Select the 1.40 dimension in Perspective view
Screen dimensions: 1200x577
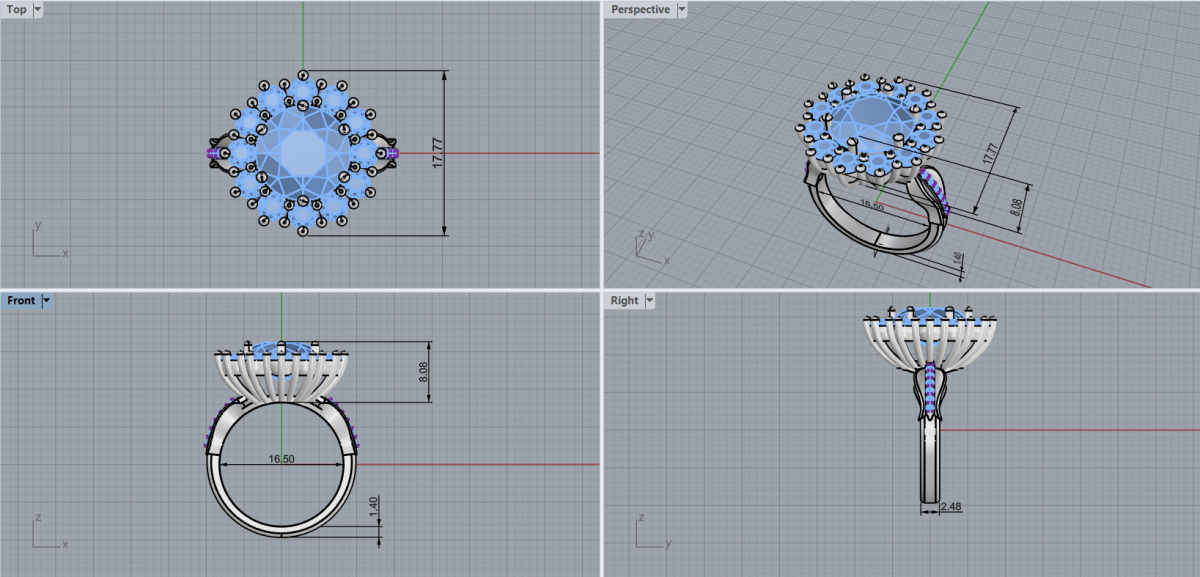[959, 258]
